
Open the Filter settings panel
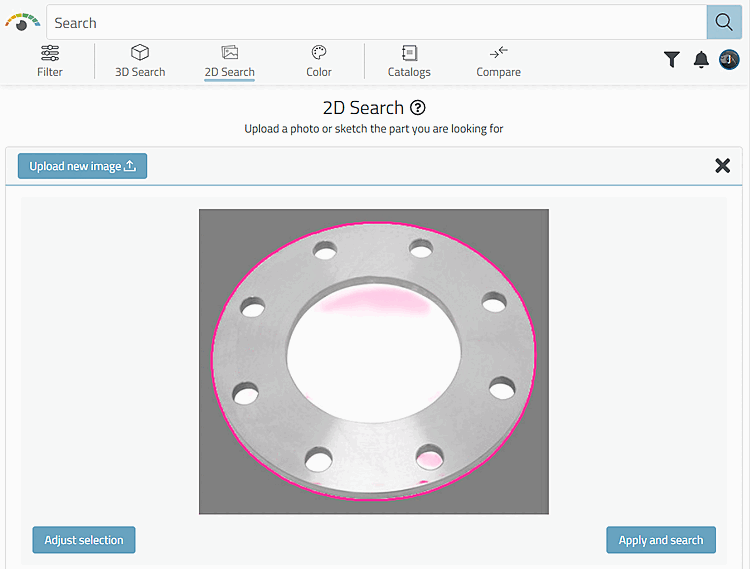pyautogui.click(x=50, y=61)
